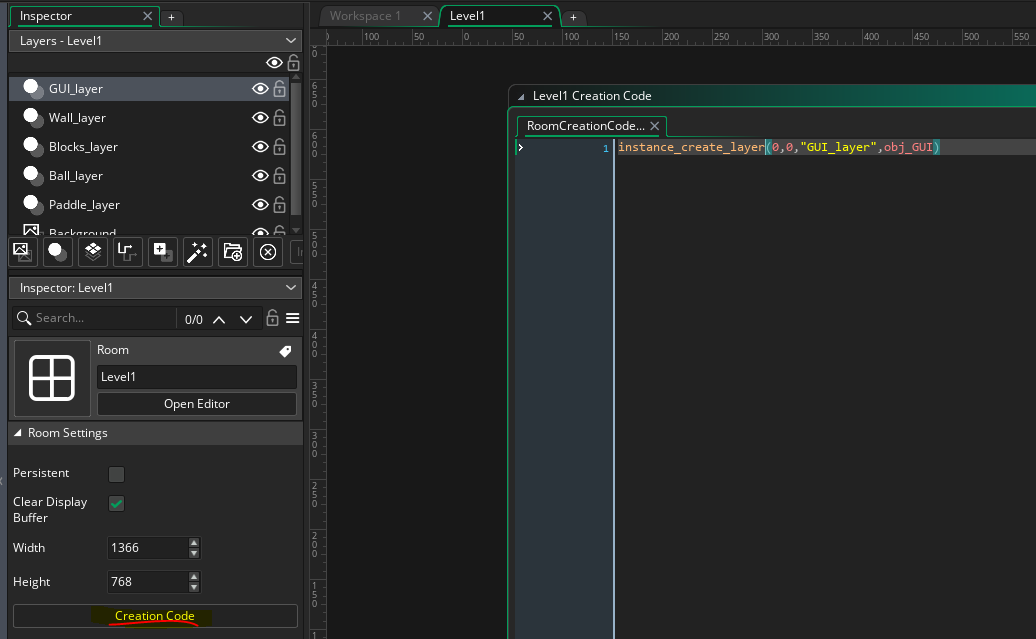1036x639 pixels.
Task: Click the Blocks_layer instance layer icon
Action: (x=32, y=147)
